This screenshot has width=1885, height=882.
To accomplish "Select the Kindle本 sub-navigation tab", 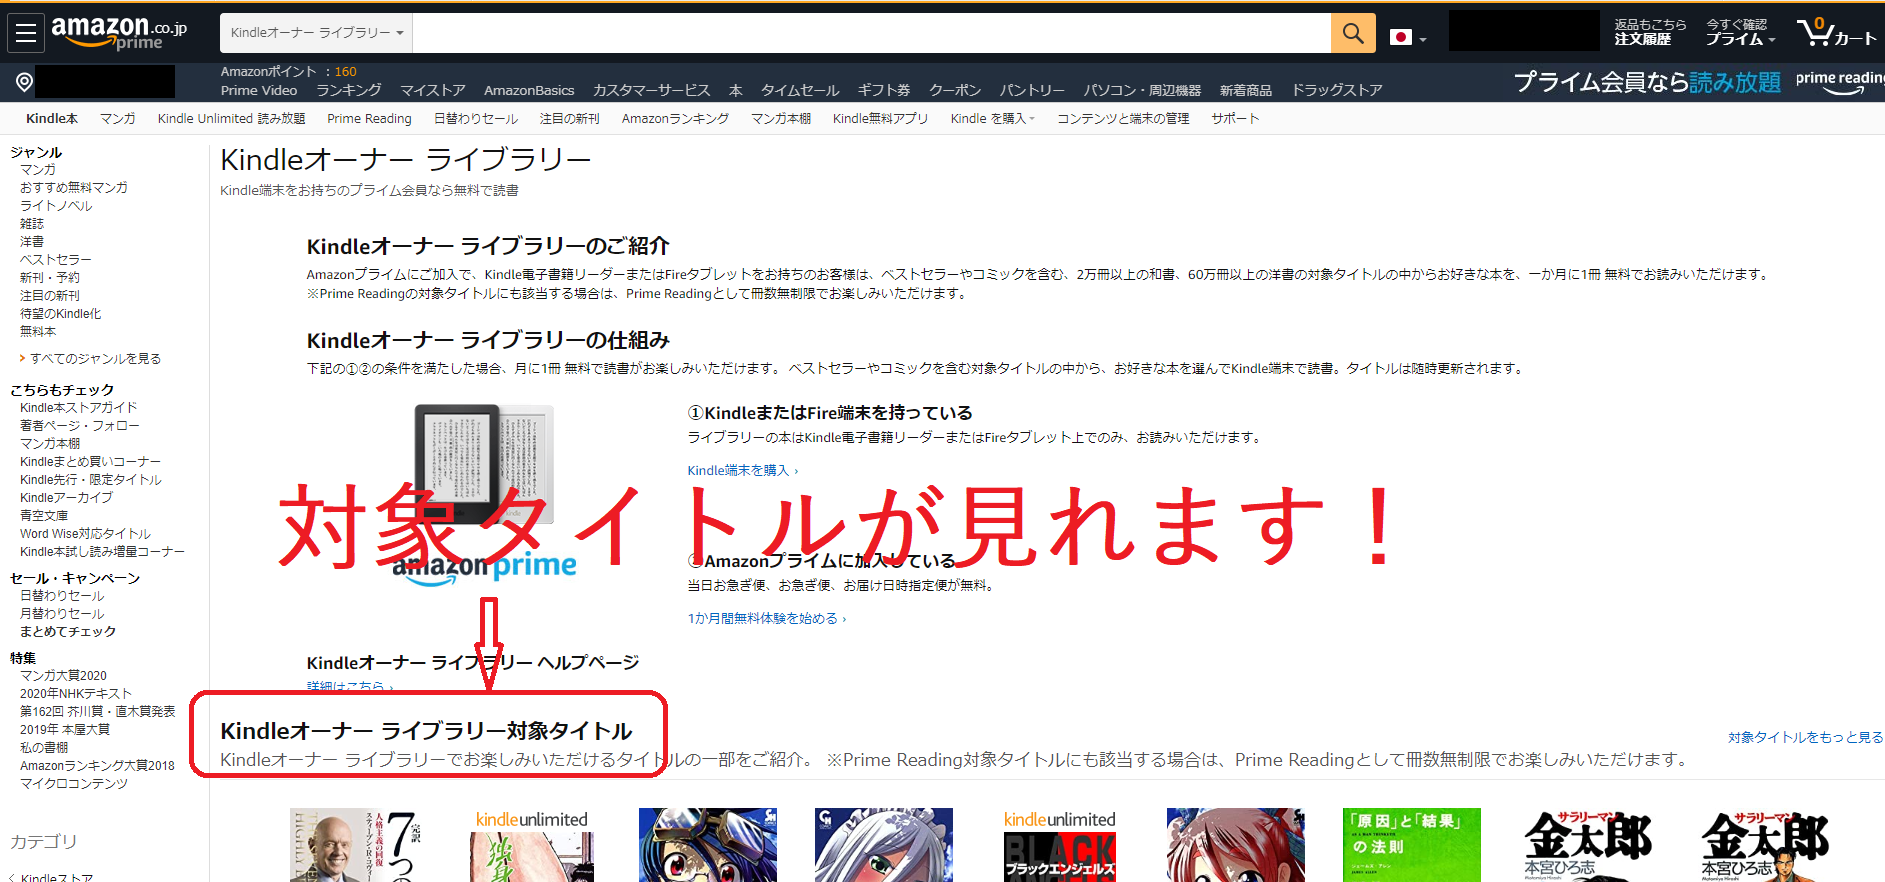I will [52, 118].
